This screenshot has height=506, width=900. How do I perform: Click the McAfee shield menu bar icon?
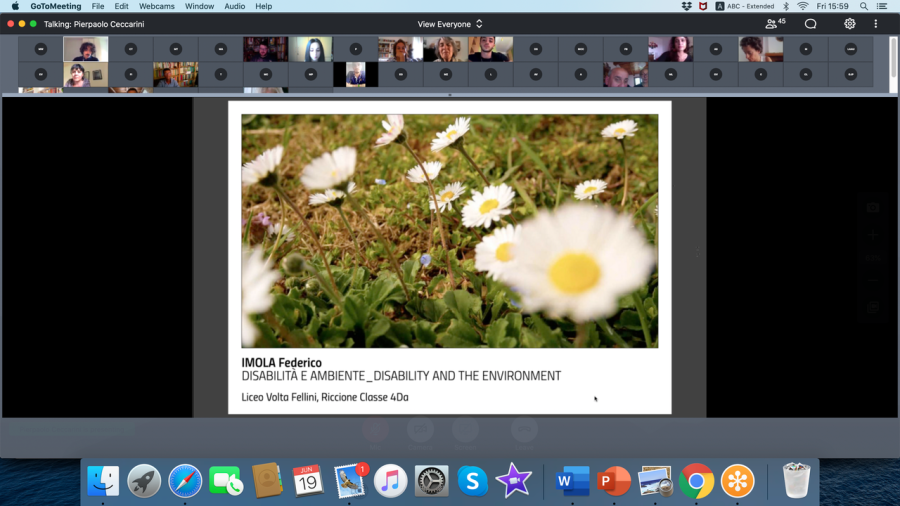coord(703,6)
